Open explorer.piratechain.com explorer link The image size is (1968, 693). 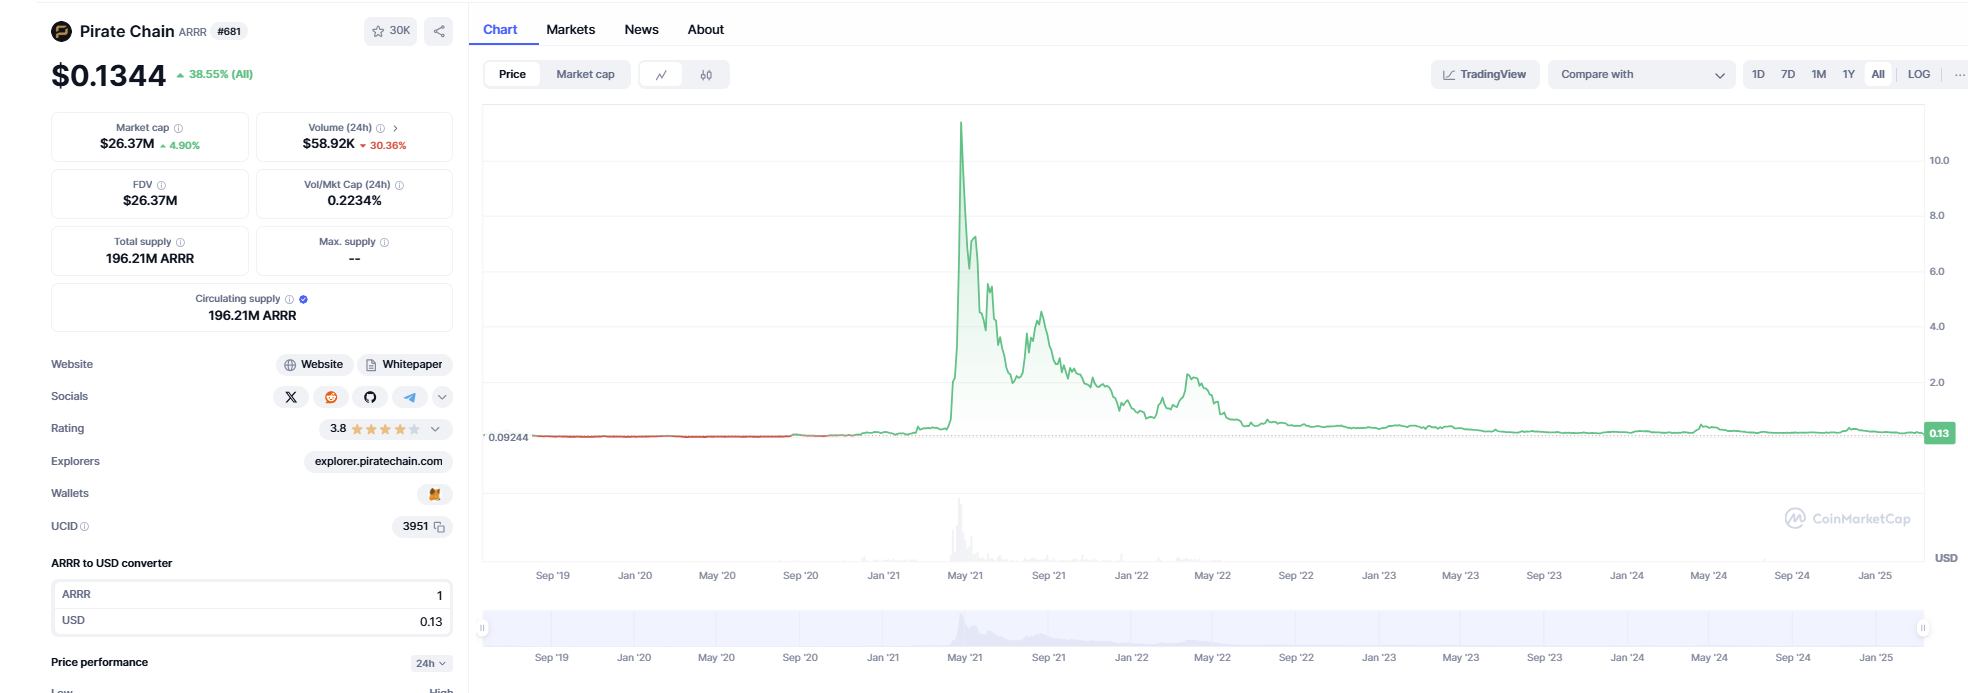[378, 462]
